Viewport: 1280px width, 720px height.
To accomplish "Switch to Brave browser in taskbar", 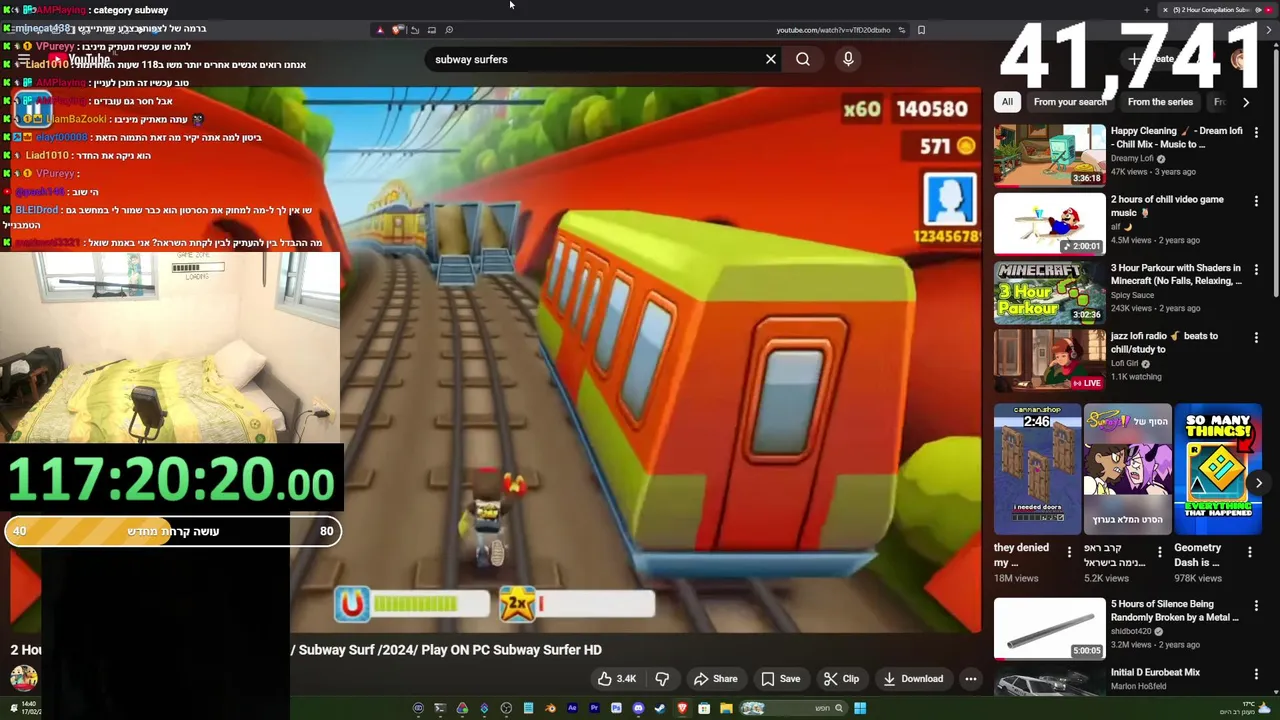I will click(x=682, y=708).
